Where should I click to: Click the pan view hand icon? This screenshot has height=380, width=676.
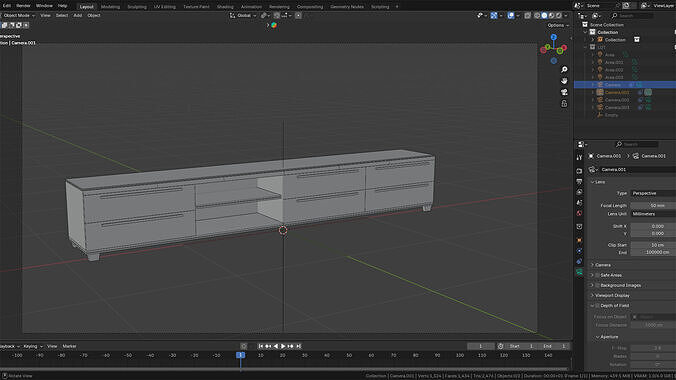click(x=564, y=81)
